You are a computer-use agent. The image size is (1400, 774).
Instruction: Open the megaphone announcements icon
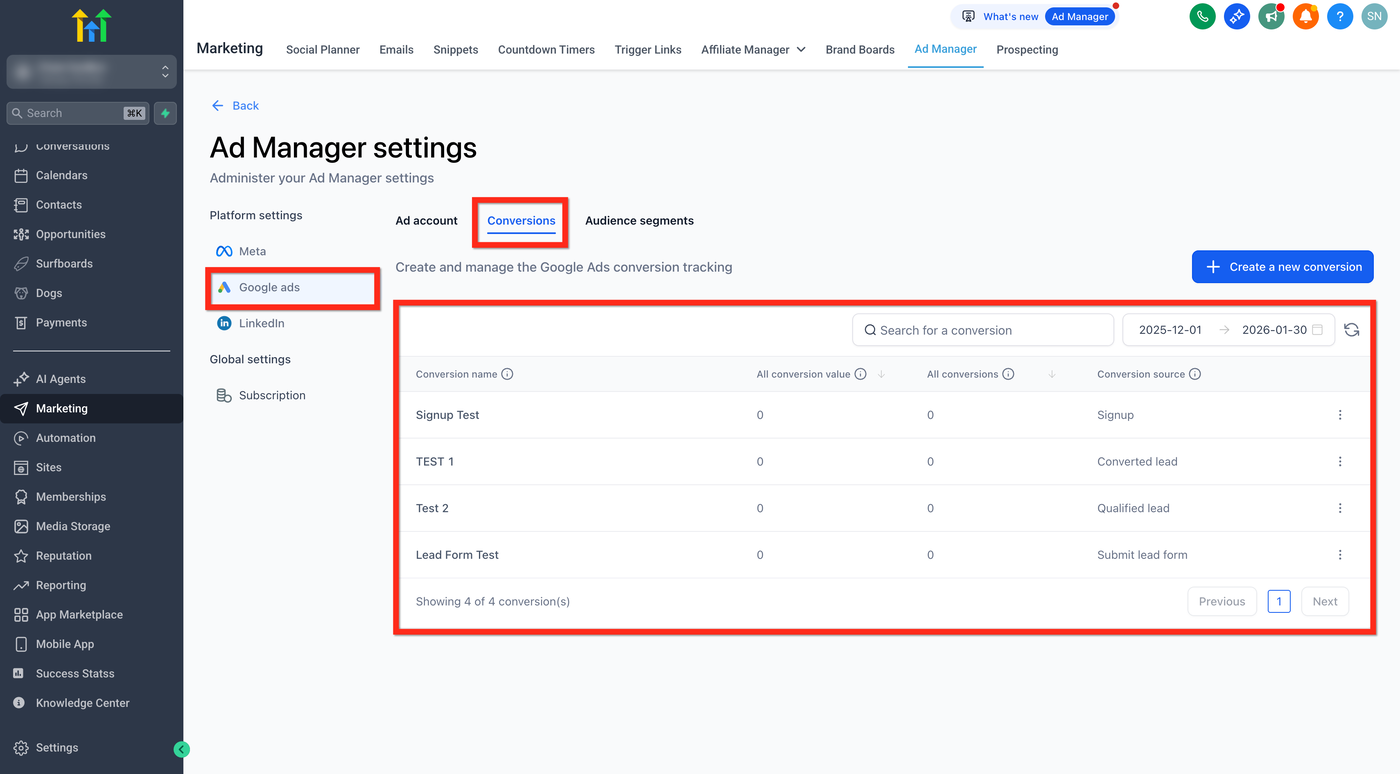tap(1271, 16)
